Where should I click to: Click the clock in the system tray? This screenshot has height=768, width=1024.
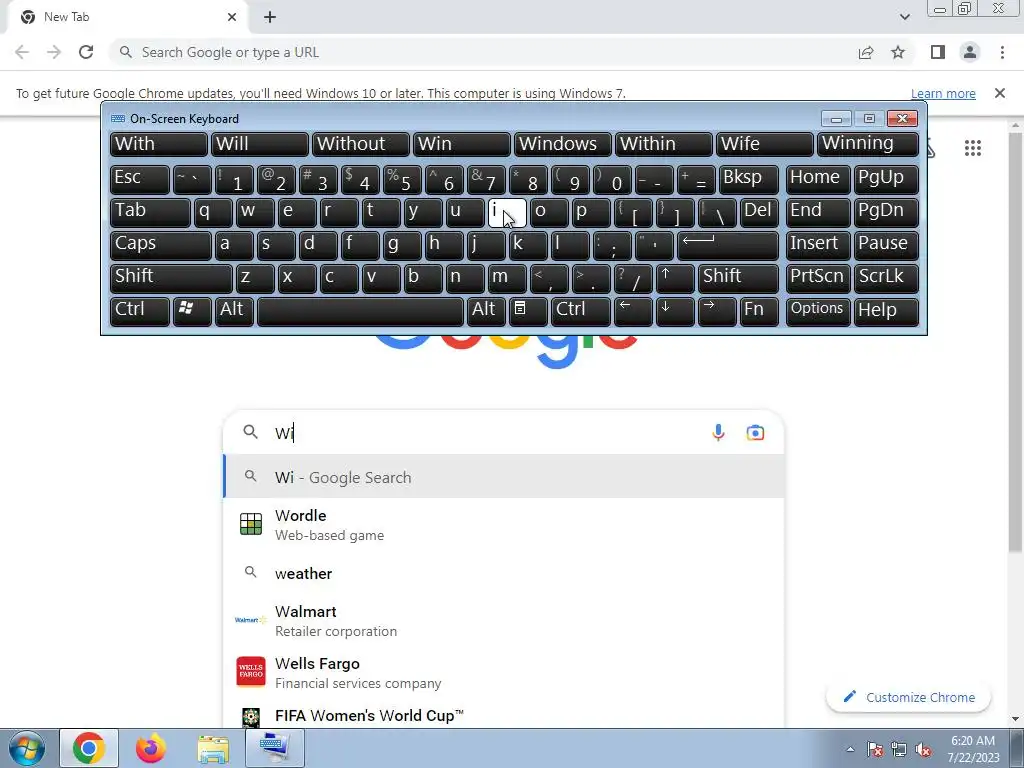pos(973,750)
